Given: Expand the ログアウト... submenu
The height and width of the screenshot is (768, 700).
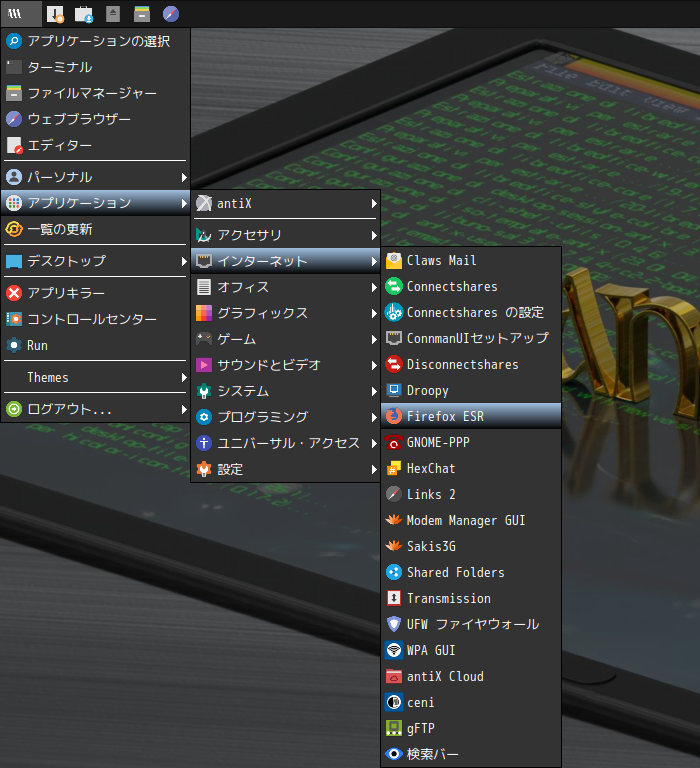Looking at the screenshot, I should coord(96,409).
